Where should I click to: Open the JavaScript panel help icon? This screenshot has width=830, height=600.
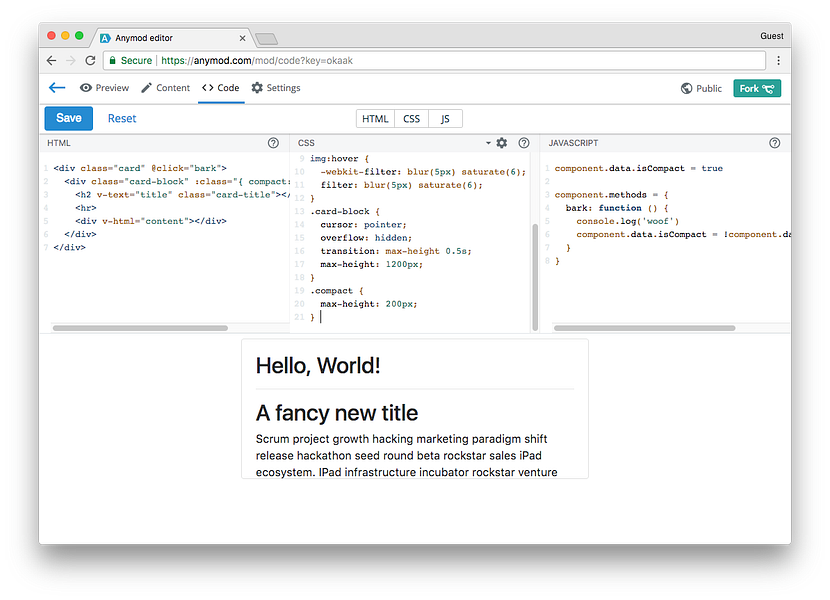(x=774, y=143)
